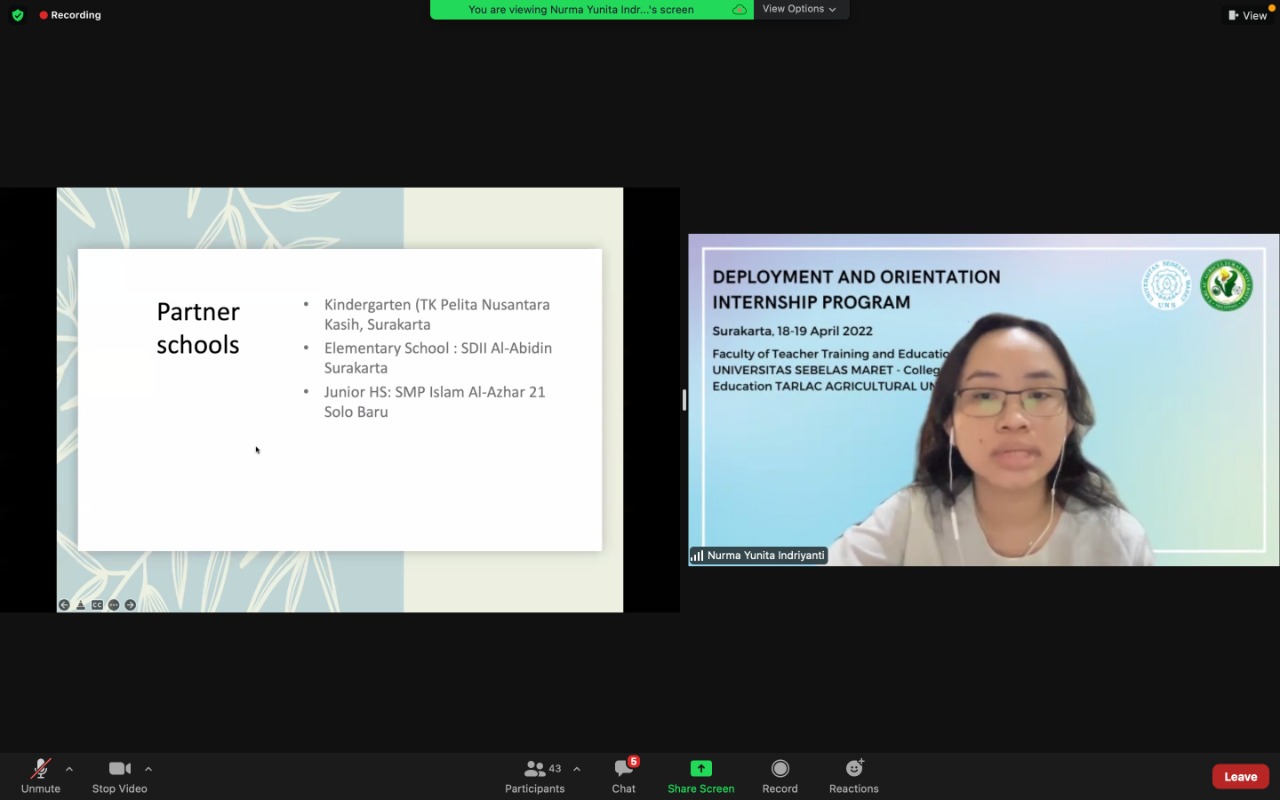Click the green Share Screen icon

pos(701,768)
